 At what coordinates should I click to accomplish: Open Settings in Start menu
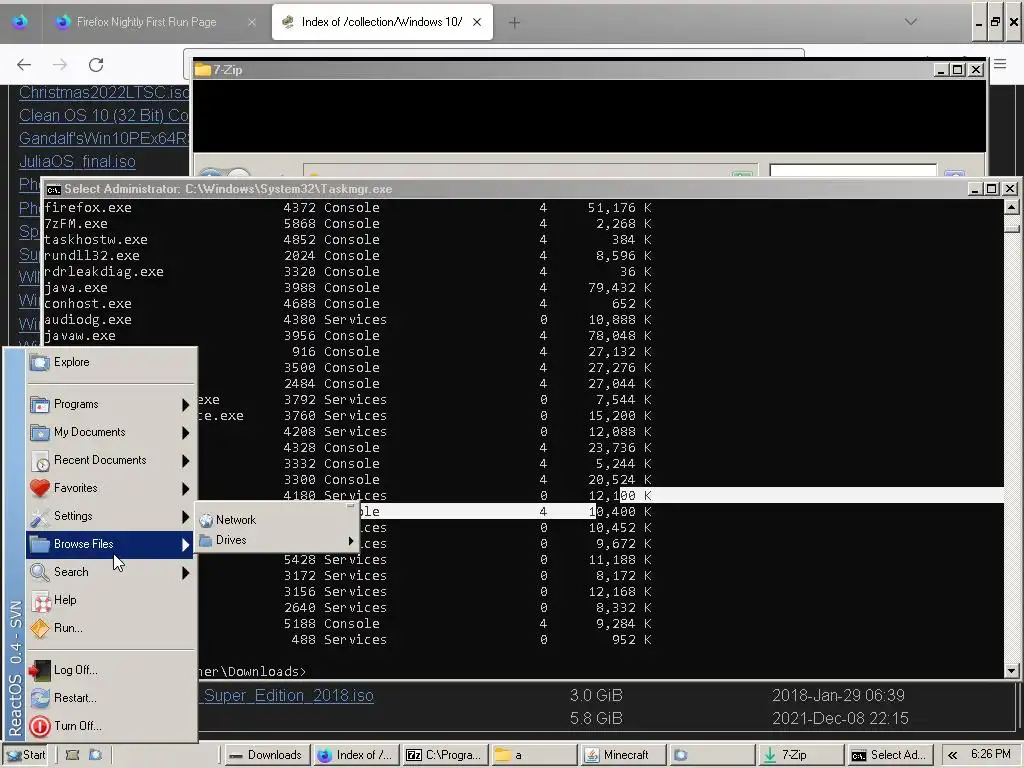(x=111, y=517)
